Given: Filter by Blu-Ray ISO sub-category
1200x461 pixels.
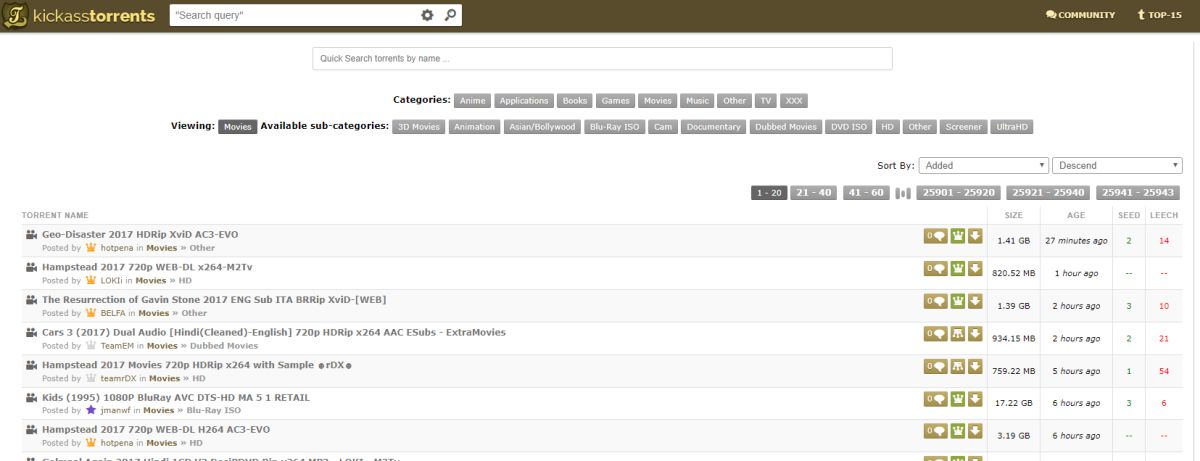Looking at the screenshot, I should (x=614, y=127).
